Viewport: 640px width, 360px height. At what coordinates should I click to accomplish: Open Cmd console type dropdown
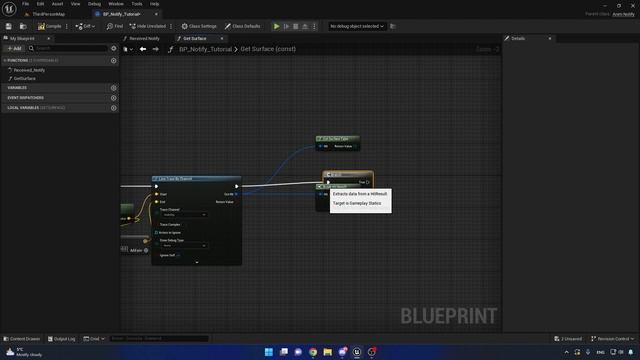[94, 339]
